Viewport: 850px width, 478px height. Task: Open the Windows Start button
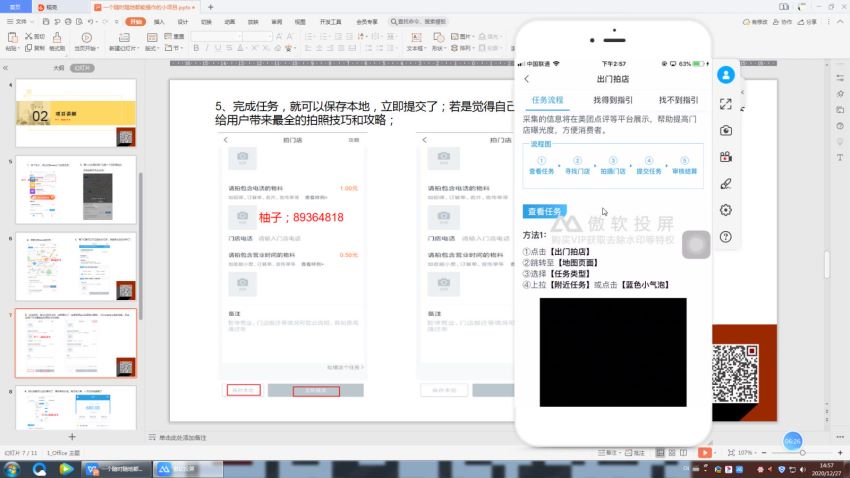click(12, 469)
